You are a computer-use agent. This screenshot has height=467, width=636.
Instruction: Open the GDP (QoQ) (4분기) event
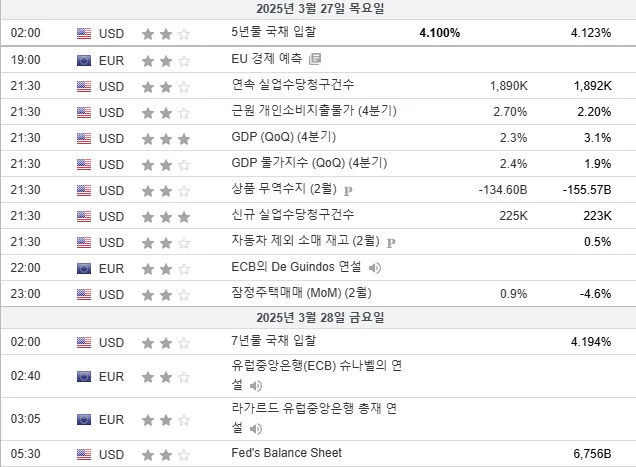click(284, 137)
